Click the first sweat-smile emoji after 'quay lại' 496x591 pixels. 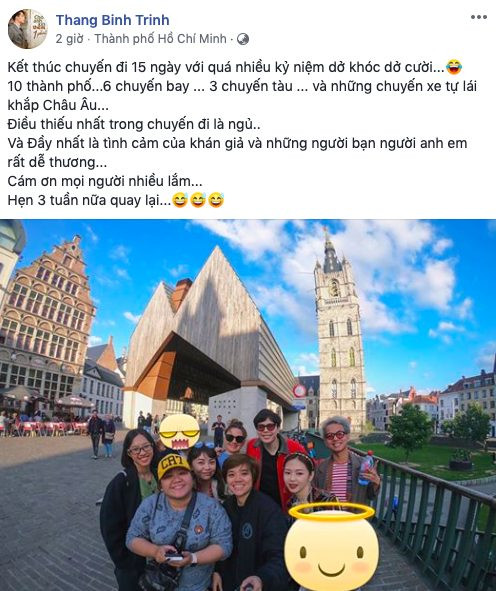click(180, 200)
